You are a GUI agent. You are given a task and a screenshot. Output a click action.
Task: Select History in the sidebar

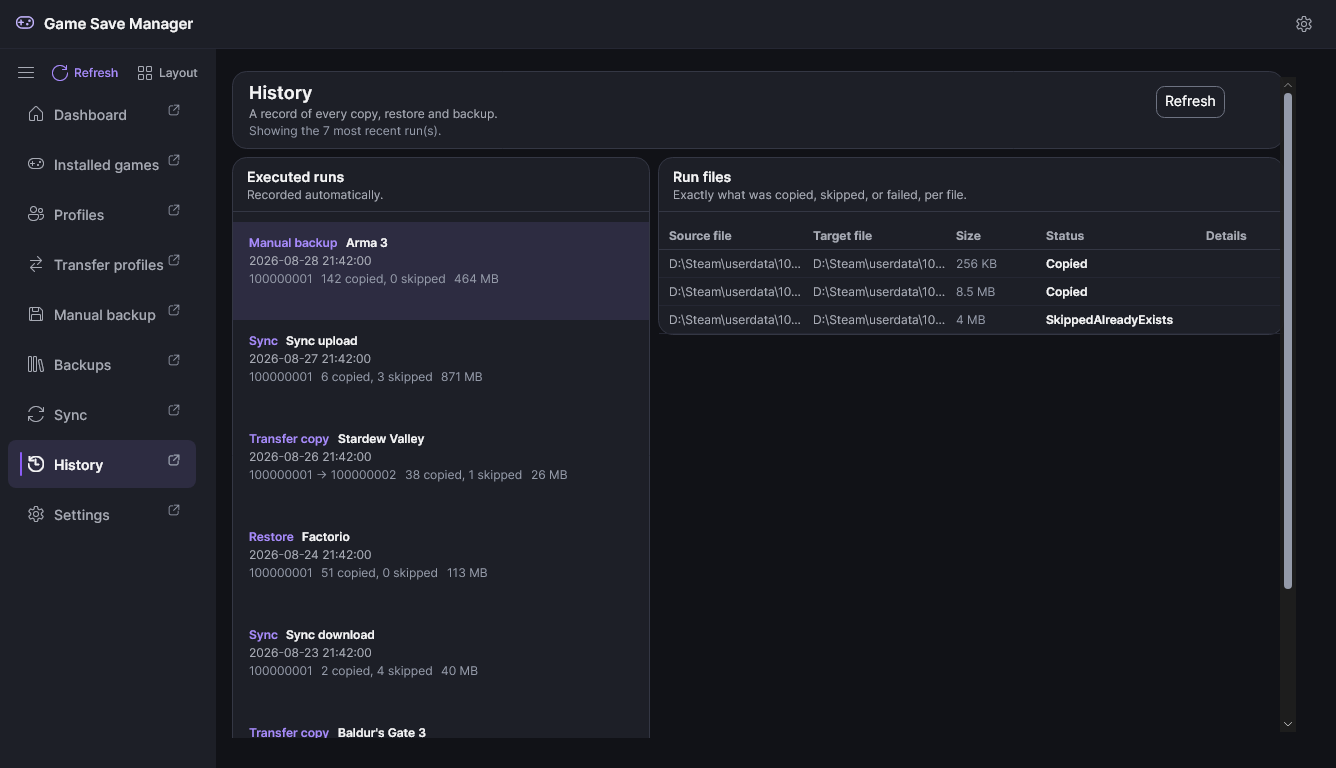coord(102,464)
